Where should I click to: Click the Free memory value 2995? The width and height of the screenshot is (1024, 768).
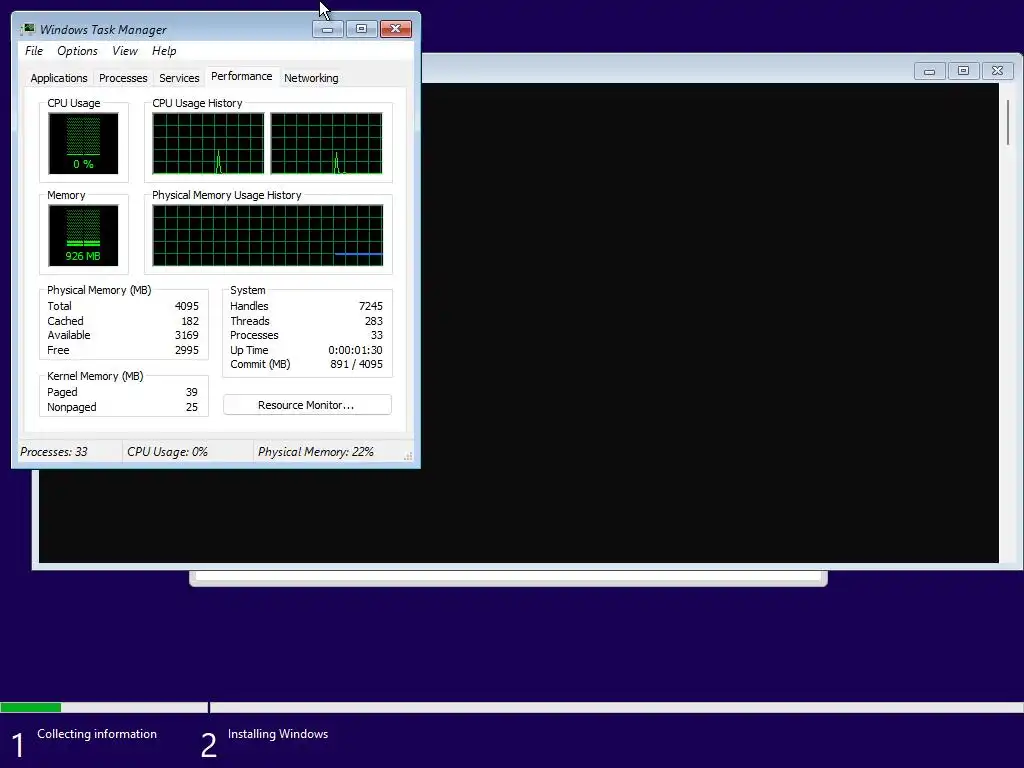(187, 350)
